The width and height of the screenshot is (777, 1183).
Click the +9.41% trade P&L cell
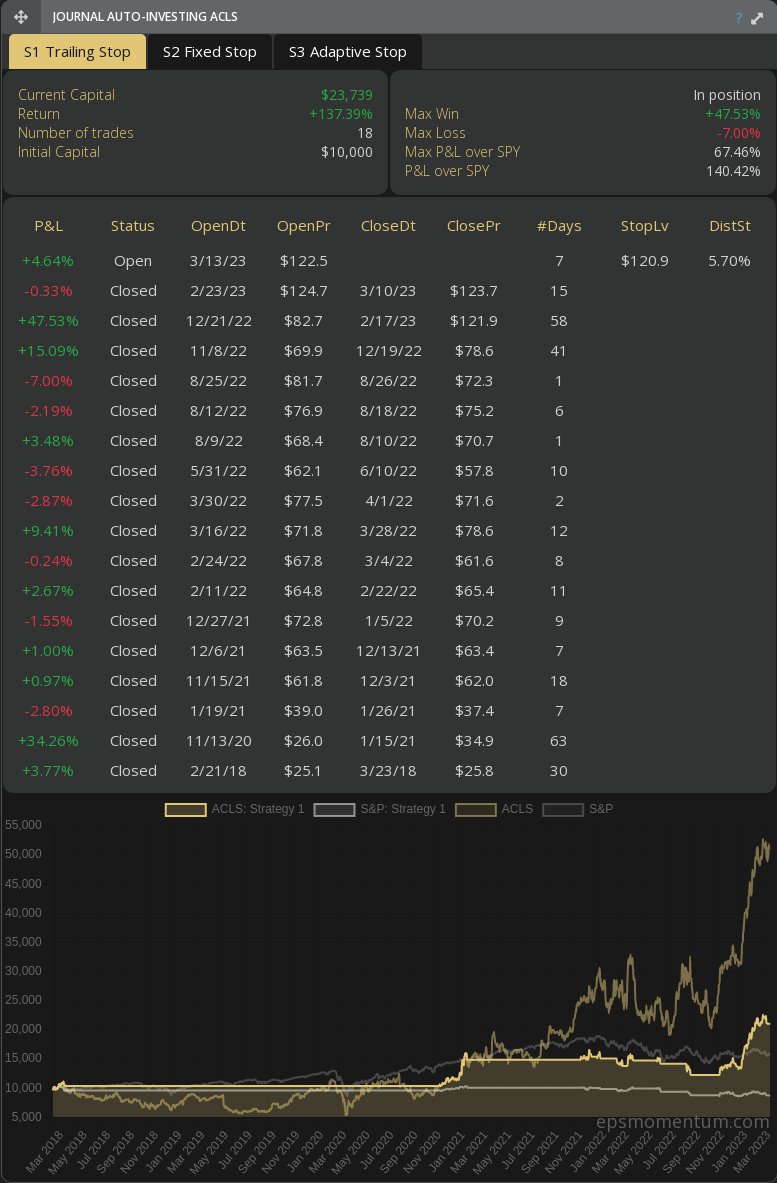(48, 531)
